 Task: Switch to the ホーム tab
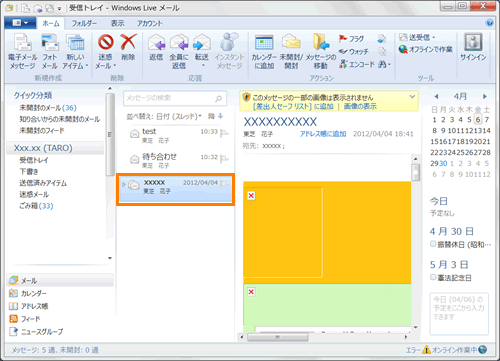(x=51, y=23)
